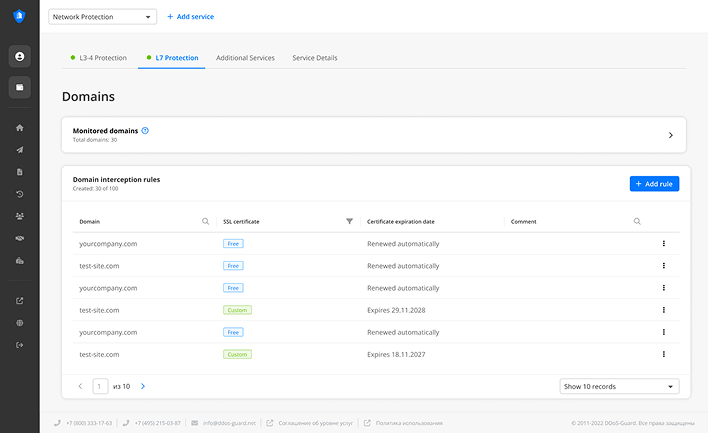Image resolution: width=708 pixels, height=433 pixels.
Task: Click the Add service link
Action: [x=190, y=17]
